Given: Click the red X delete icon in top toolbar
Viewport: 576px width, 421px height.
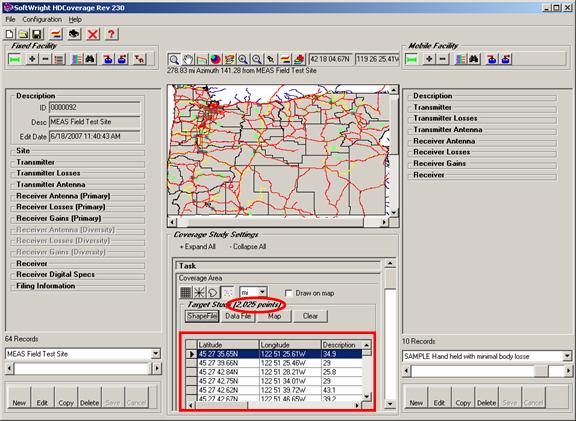Looking at the screenshot, I should [x=93, y=35].
